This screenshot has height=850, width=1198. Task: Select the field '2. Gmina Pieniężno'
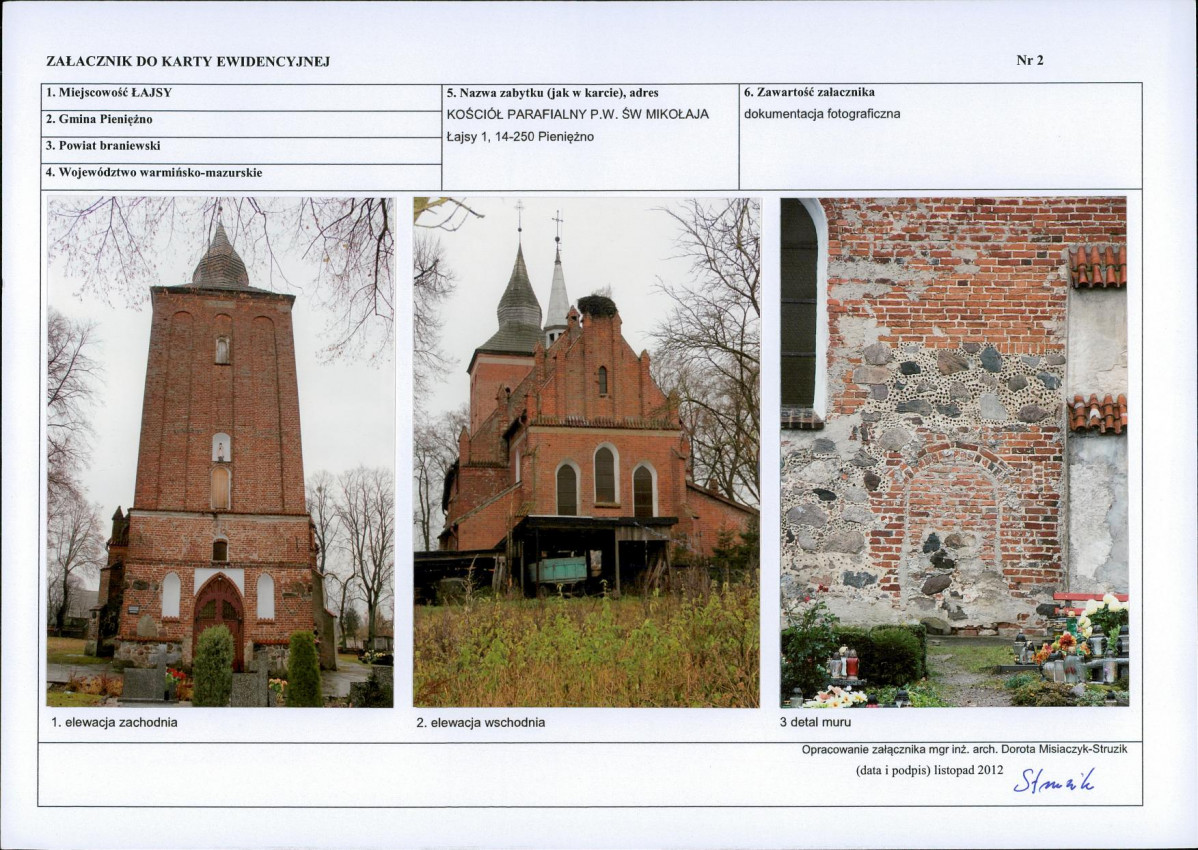coord(241,124)
